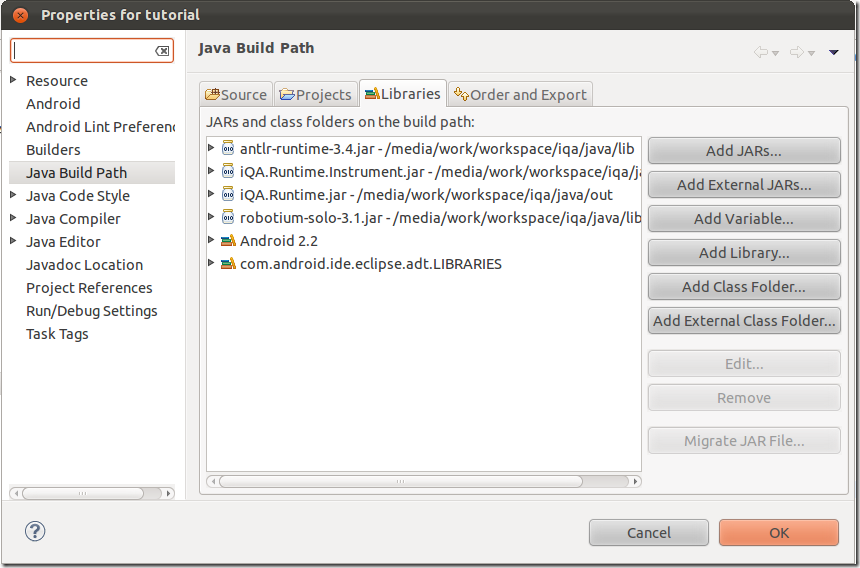Click the Edit... button

point(744,364)
